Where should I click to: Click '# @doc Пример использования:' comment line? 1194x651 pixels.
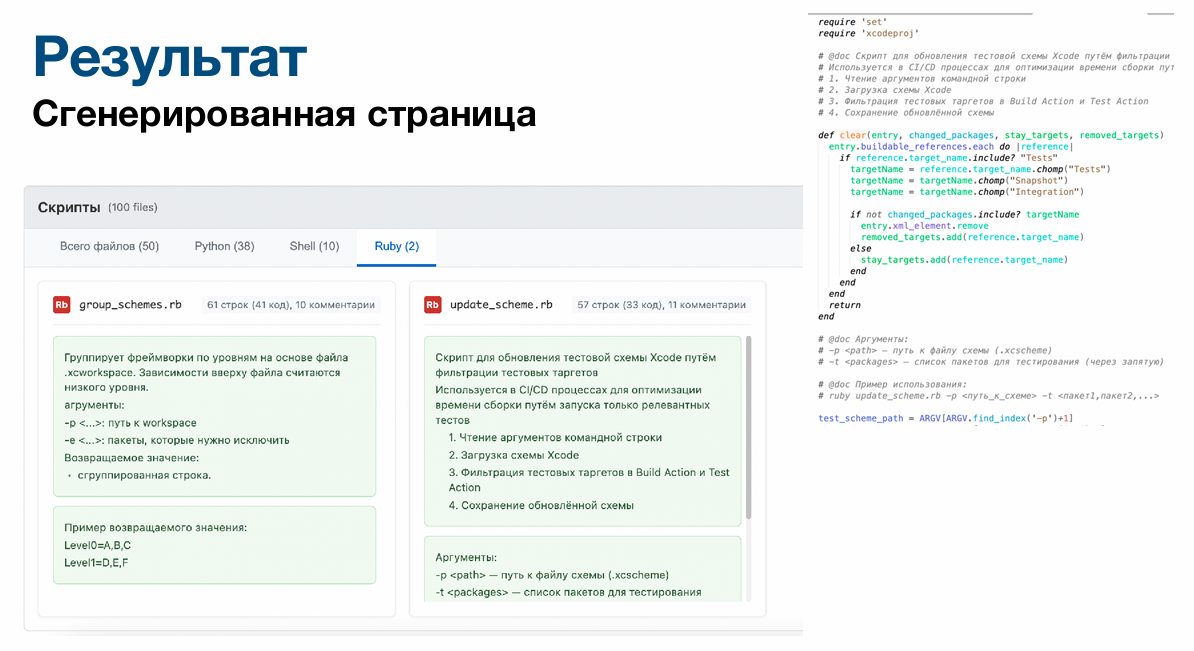coord(892,385)
